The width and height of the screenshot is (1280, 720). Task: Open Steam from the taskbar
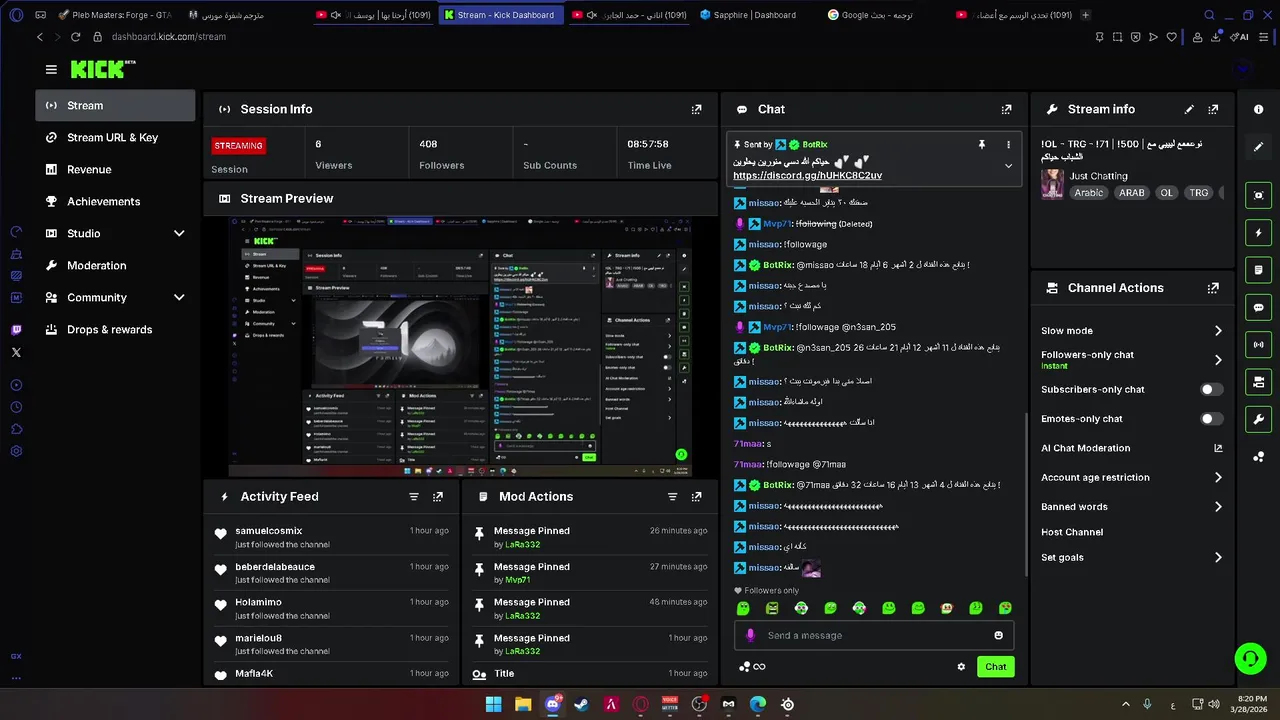pos(581,704)
